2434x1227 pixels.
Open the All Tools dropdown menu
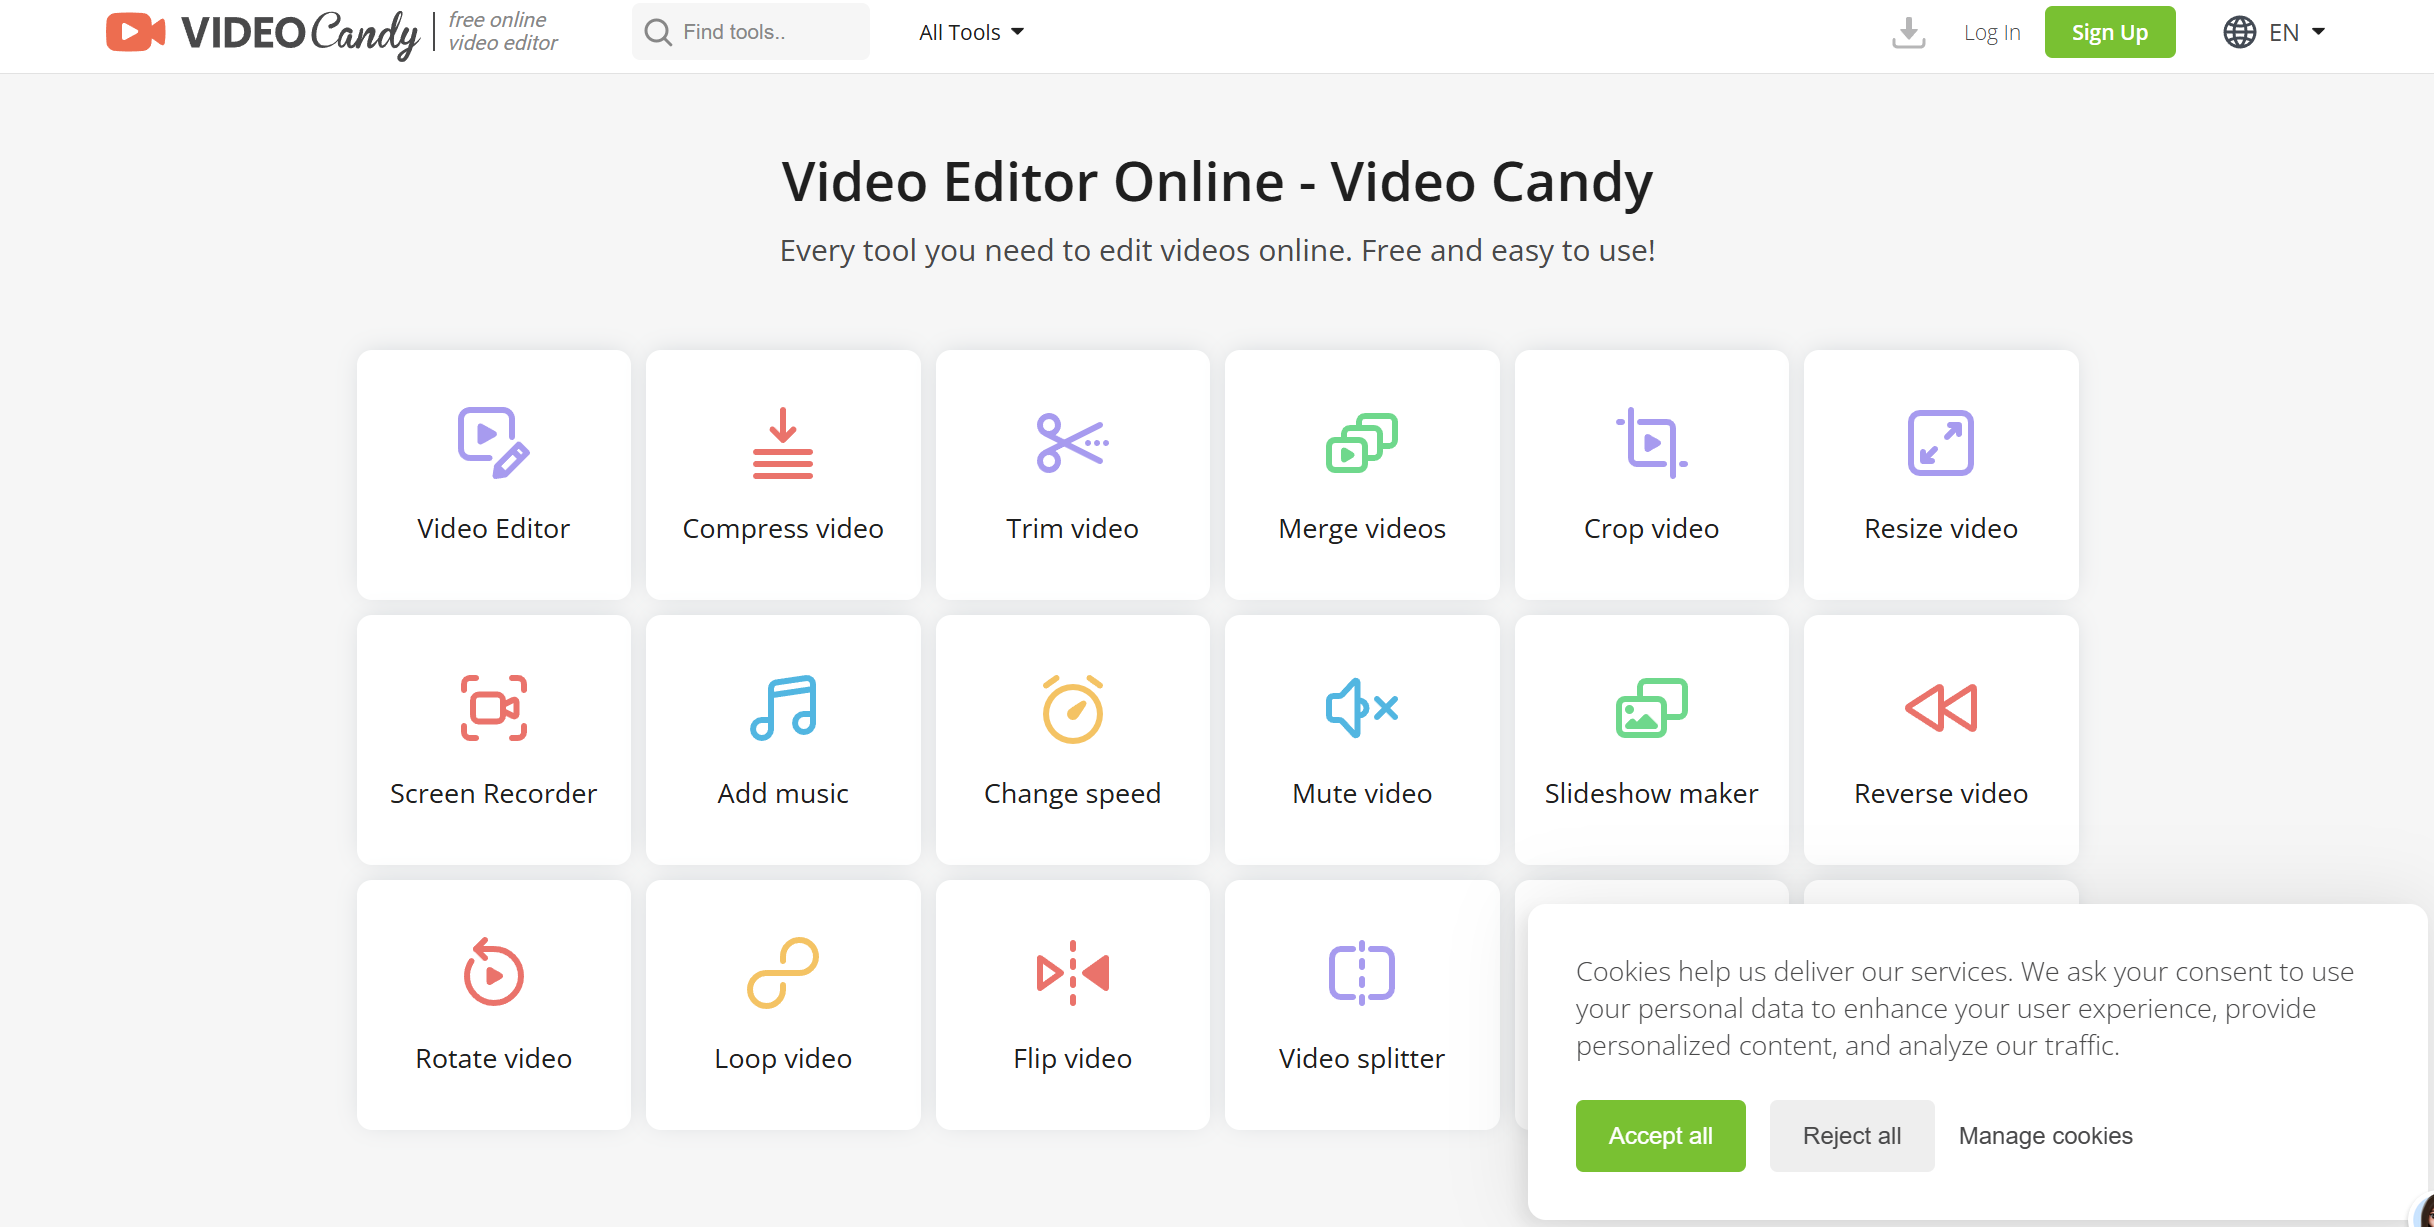pos(971,32)
